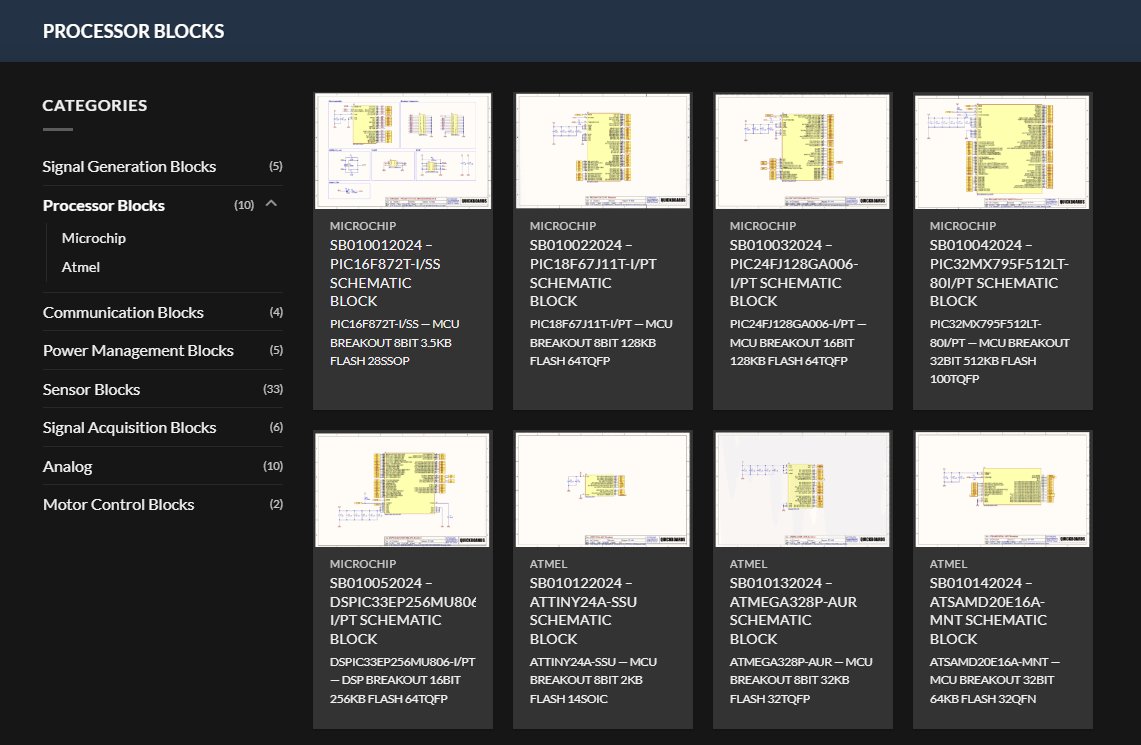Image resolution: width=1141 pixels, height=745 pixels.
Task: Click the PROCESSOR BLOCKS page heading
Action: click(x=133, y=31)
